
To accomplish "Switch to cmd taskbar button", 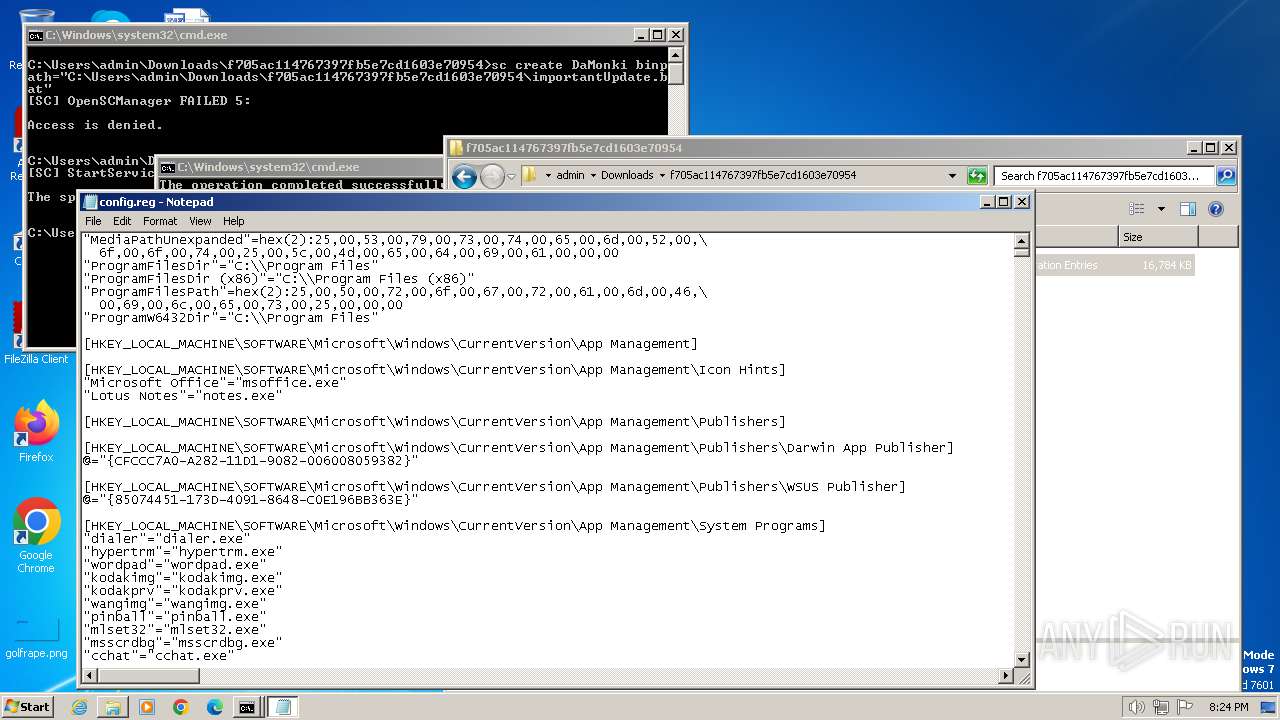I will coord(246,707).
